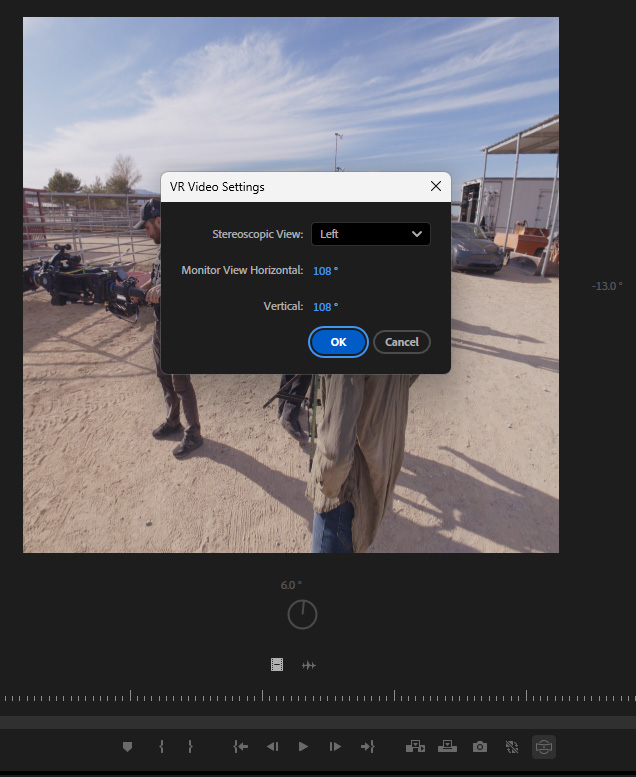The width and height of the screenshot is (636, 777).
Task: Jump to the In point
Action: [x=240, y=746]
